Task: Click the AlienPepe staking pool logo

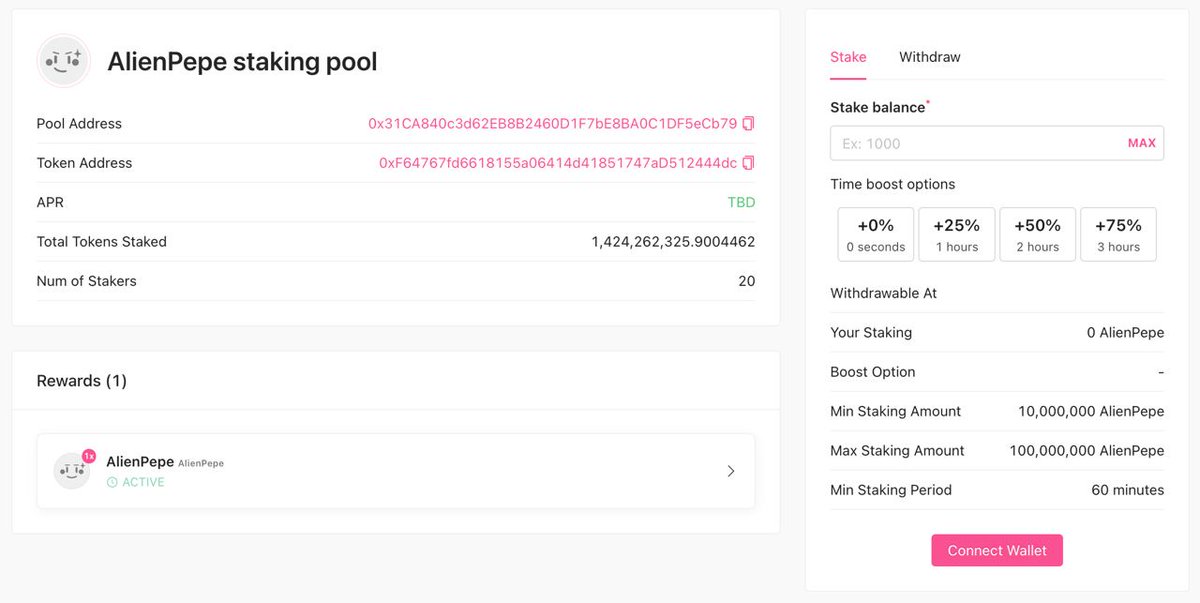Action: coord(64,61)
